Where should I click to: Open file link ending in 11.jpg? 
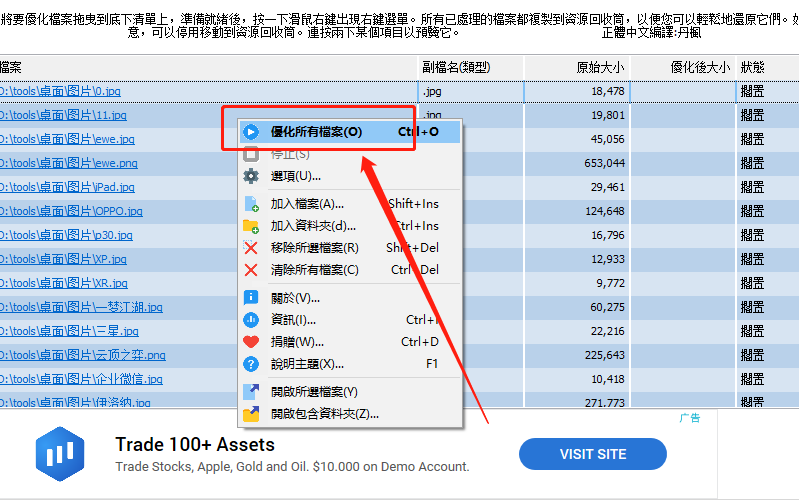pyautogui.click(x=63, y=115)
